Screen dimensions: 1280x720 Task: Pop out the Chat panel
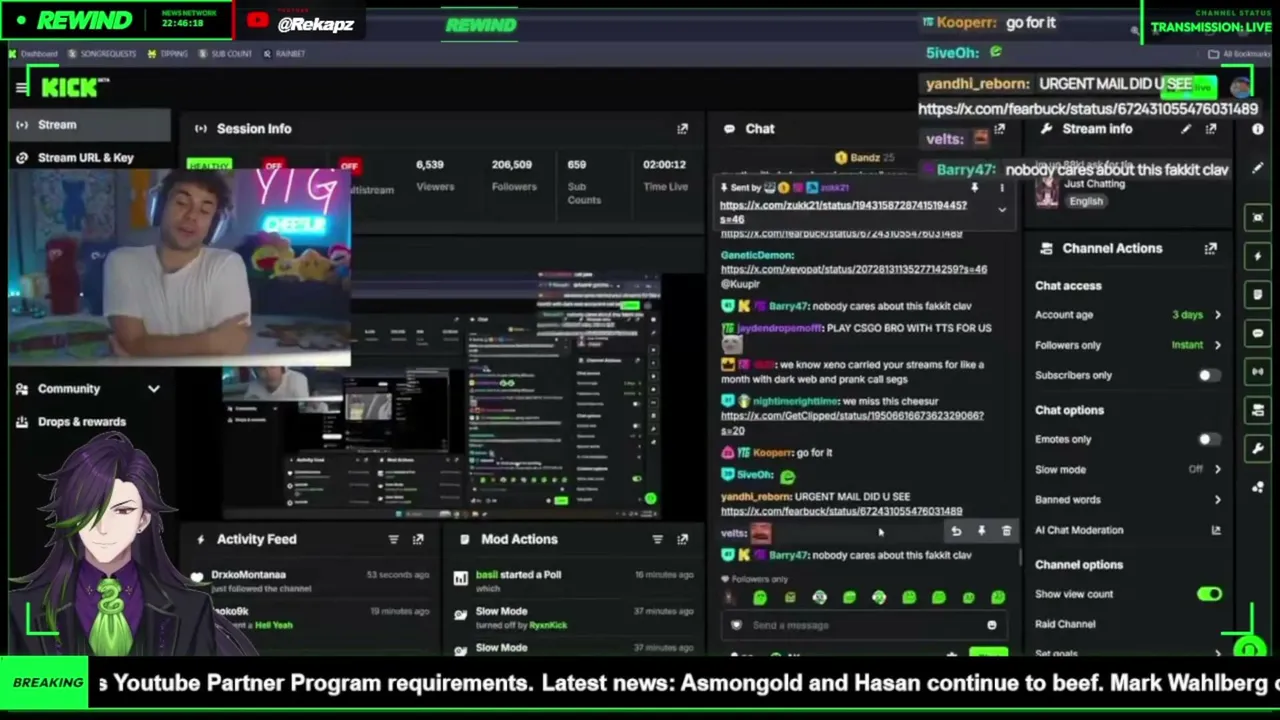point(999,129)
